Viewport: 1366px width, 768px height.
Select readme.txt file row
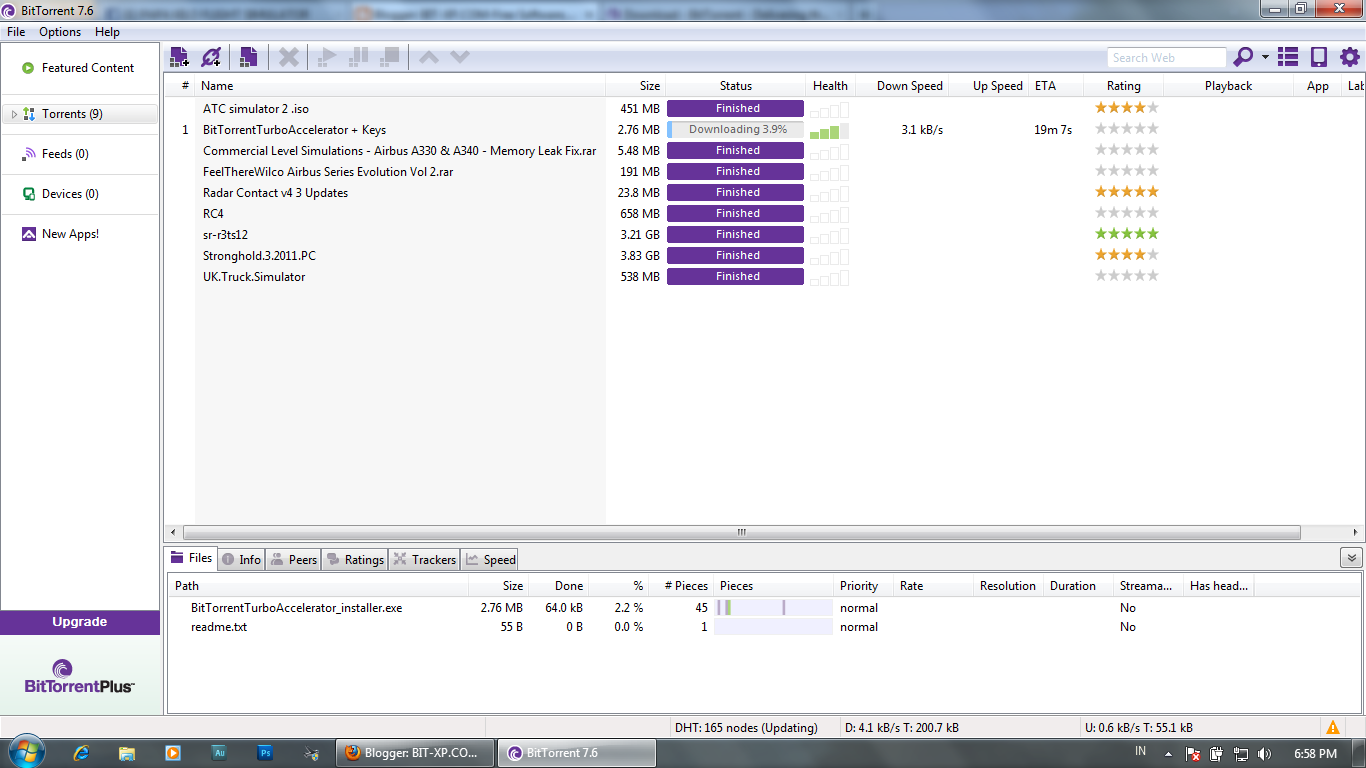point(219,627)
